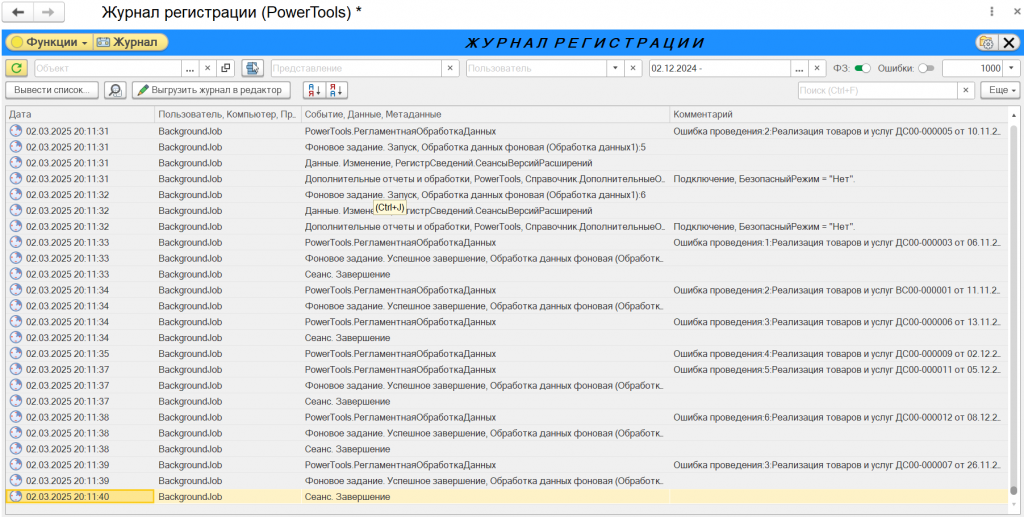1024x517 pixels.
Task: Open the folder-with-gear settings icon
Action: [x=985, y=42]
